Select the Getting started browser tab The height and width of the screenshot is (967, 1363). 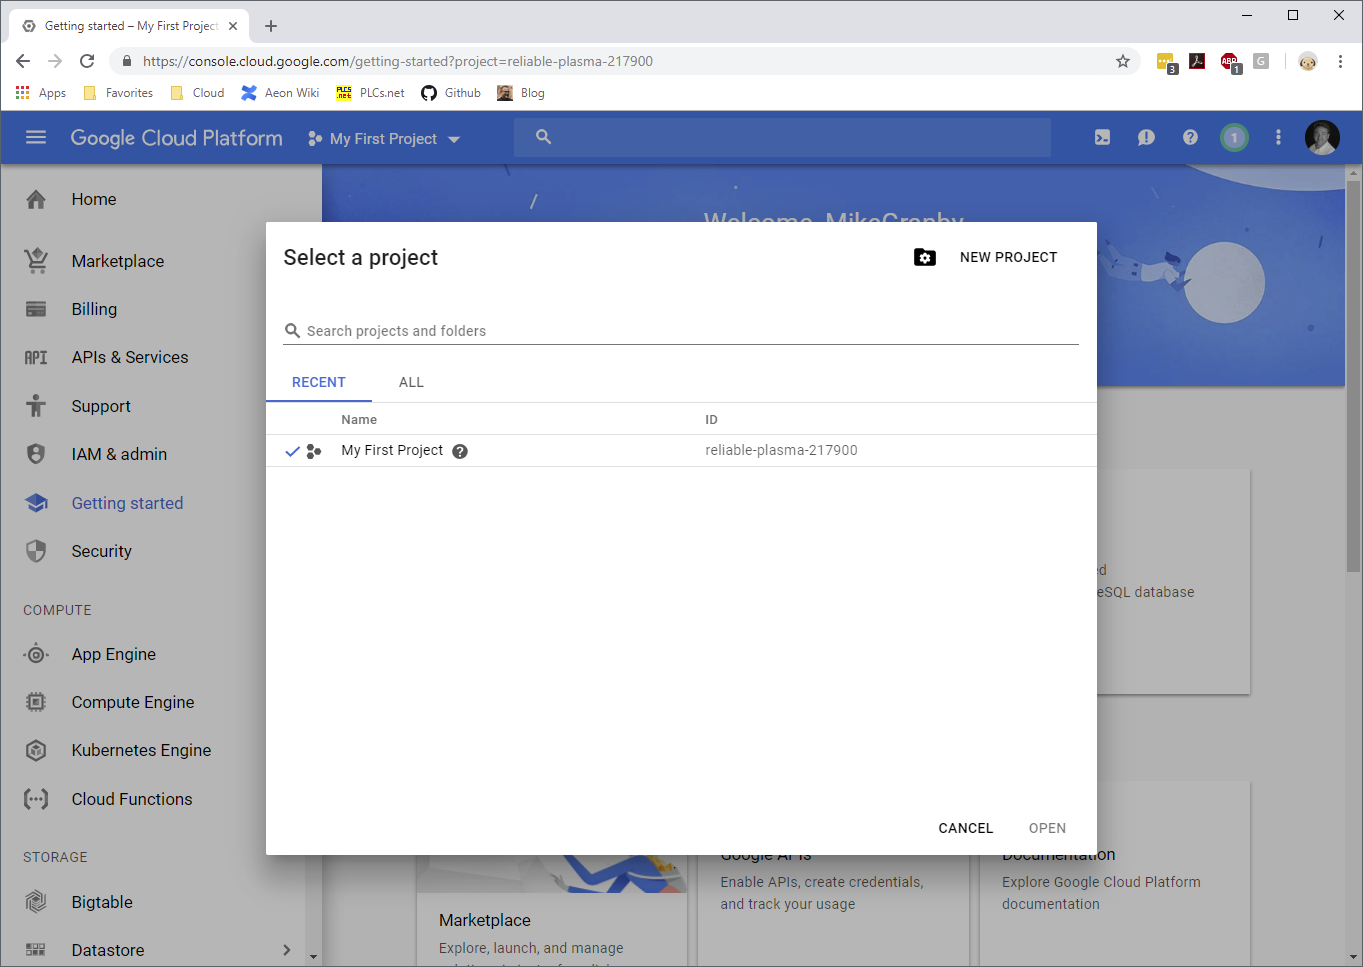pos(130,26)
